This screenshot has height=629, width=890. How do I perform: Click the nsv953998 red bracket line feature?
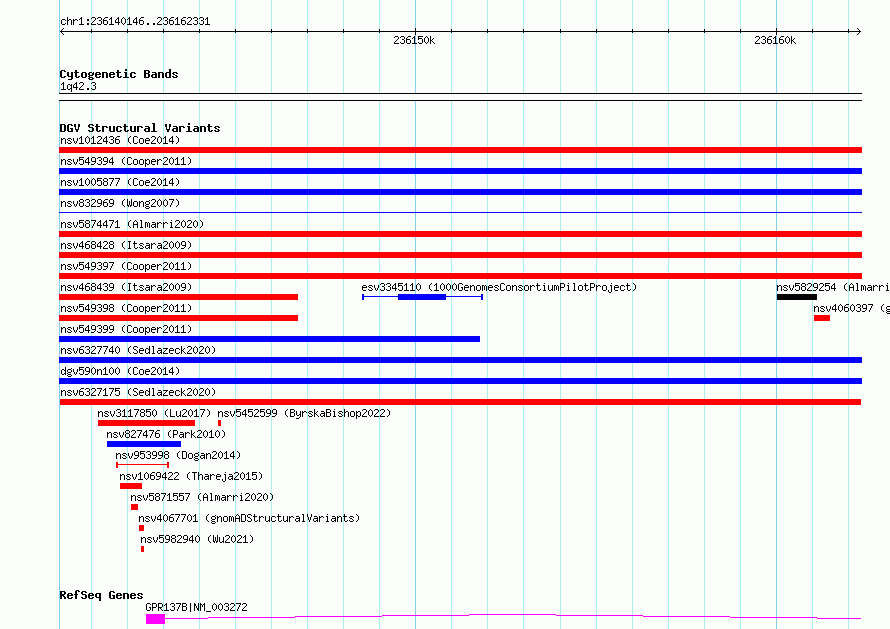coord(142,465)
